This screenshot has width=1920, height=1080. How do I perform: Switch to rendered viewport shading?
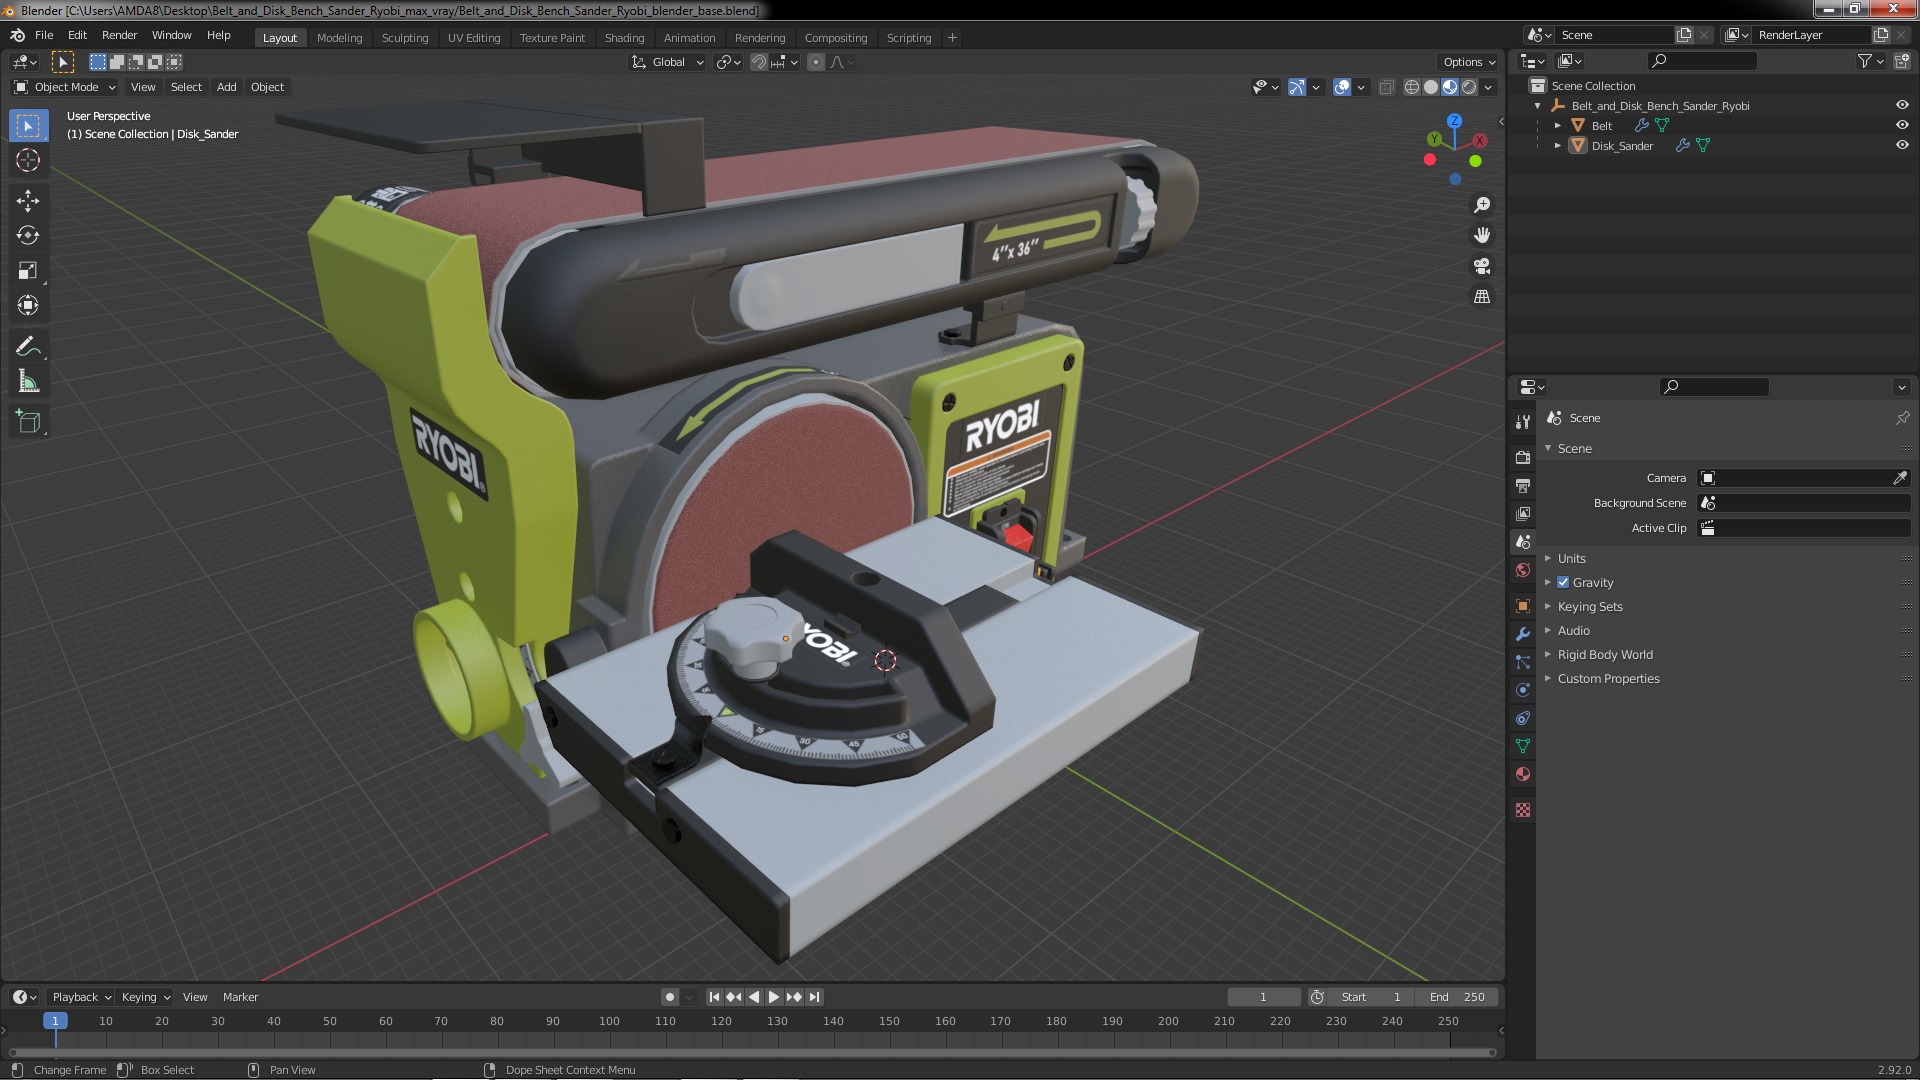point(1468,88)
